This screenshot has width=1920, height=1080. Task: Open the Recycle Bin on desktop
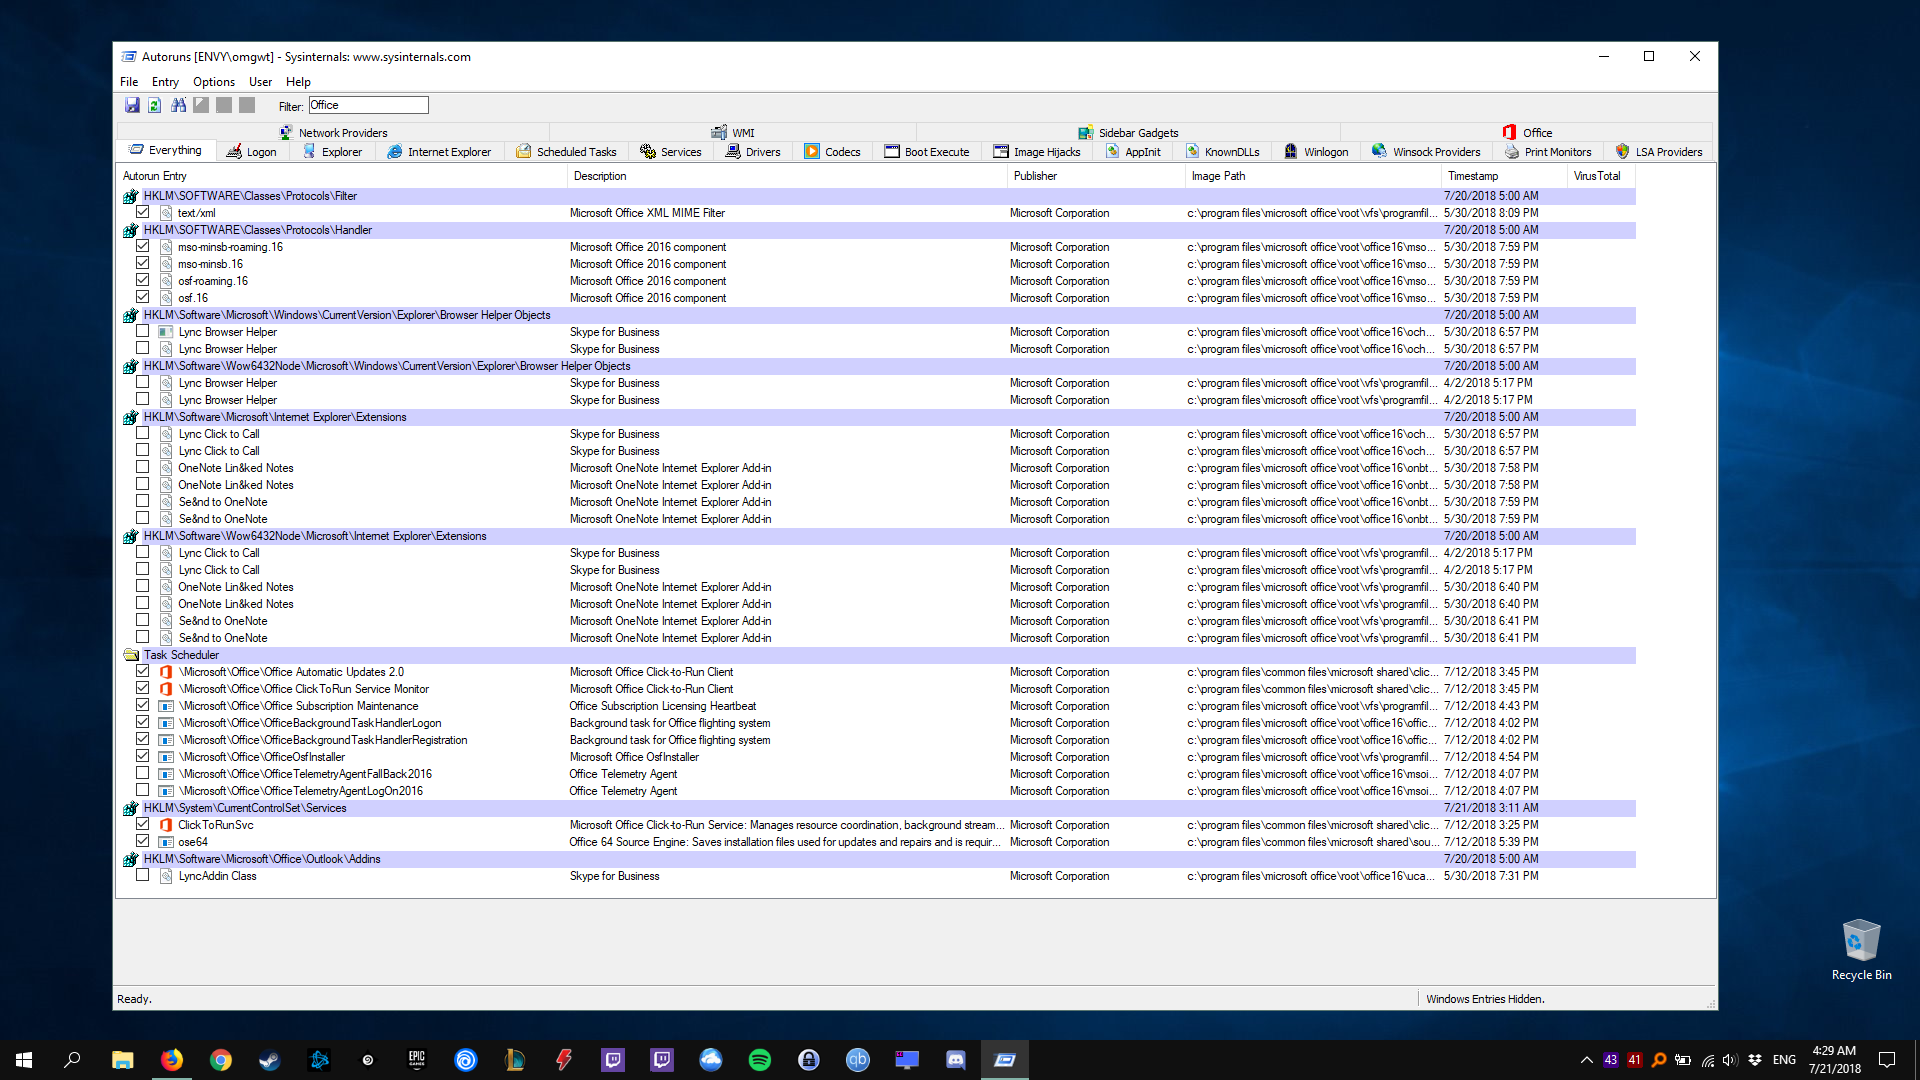tap(1861, 950)
